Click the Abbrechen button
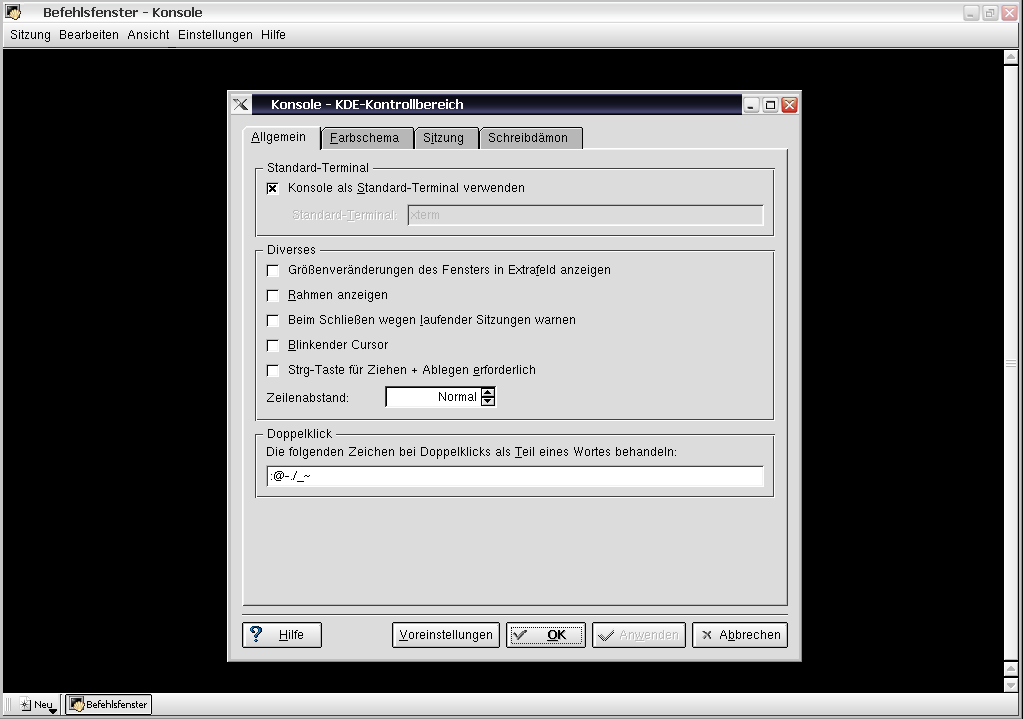The height and width of the screenshot is (719, 1023). point(741,635)
